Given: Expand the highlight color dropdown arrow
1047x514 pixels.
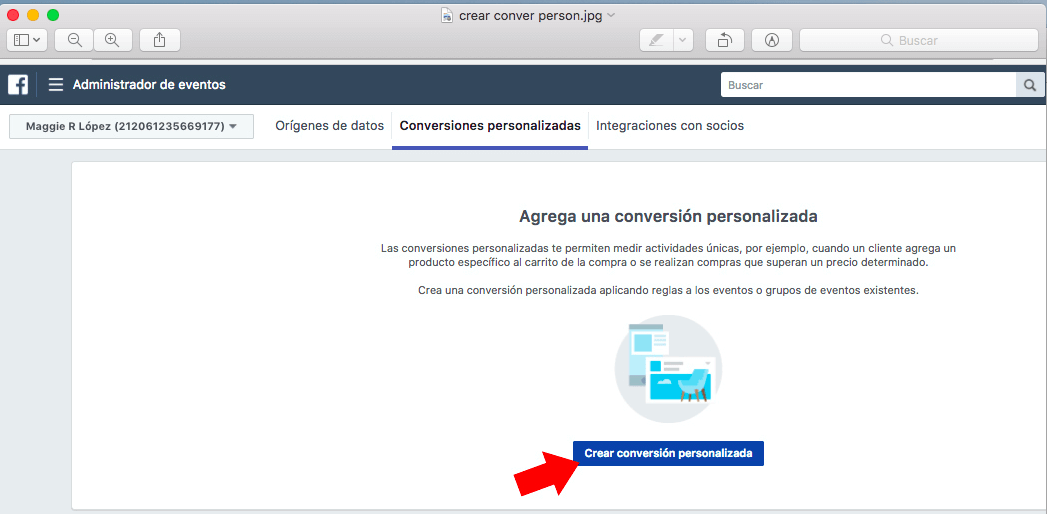Looking at the screenshot, I should pyautogui.click(x=682, y=40).
